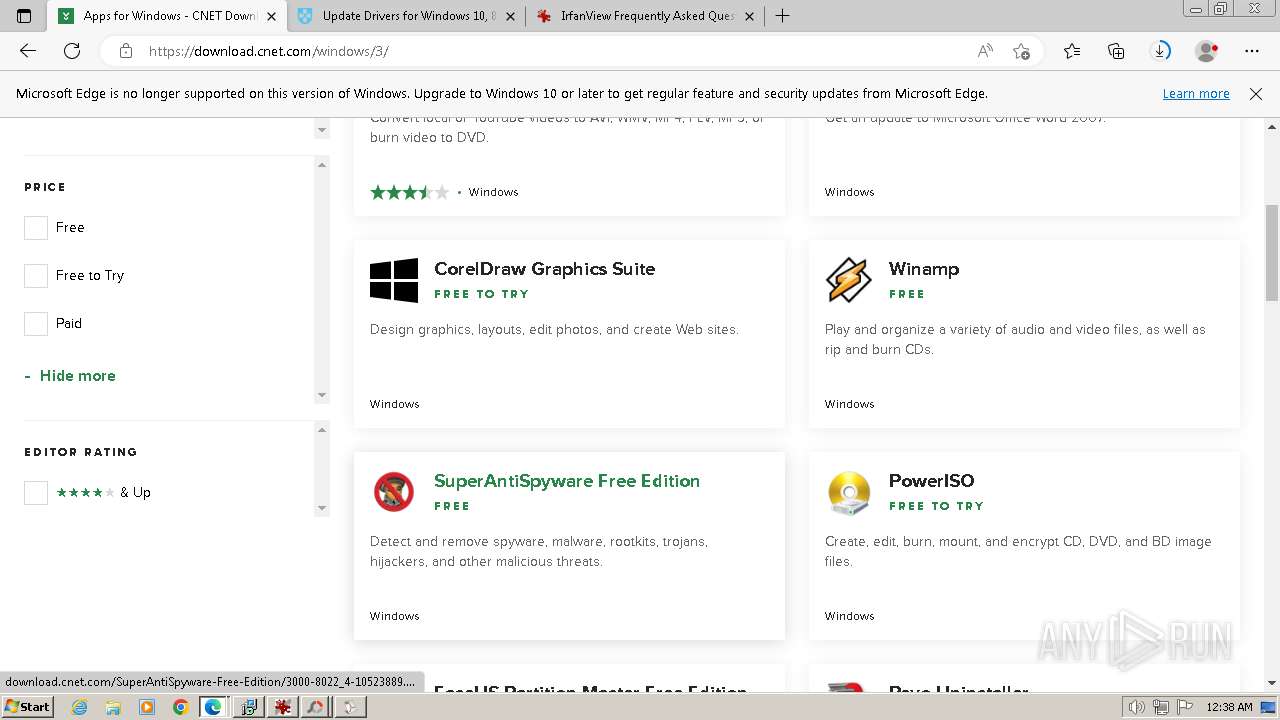This screenshot has height=720, width=1280.
Task: Click Editor Rating panel scroll down arrow
Action: coord(322,508)
